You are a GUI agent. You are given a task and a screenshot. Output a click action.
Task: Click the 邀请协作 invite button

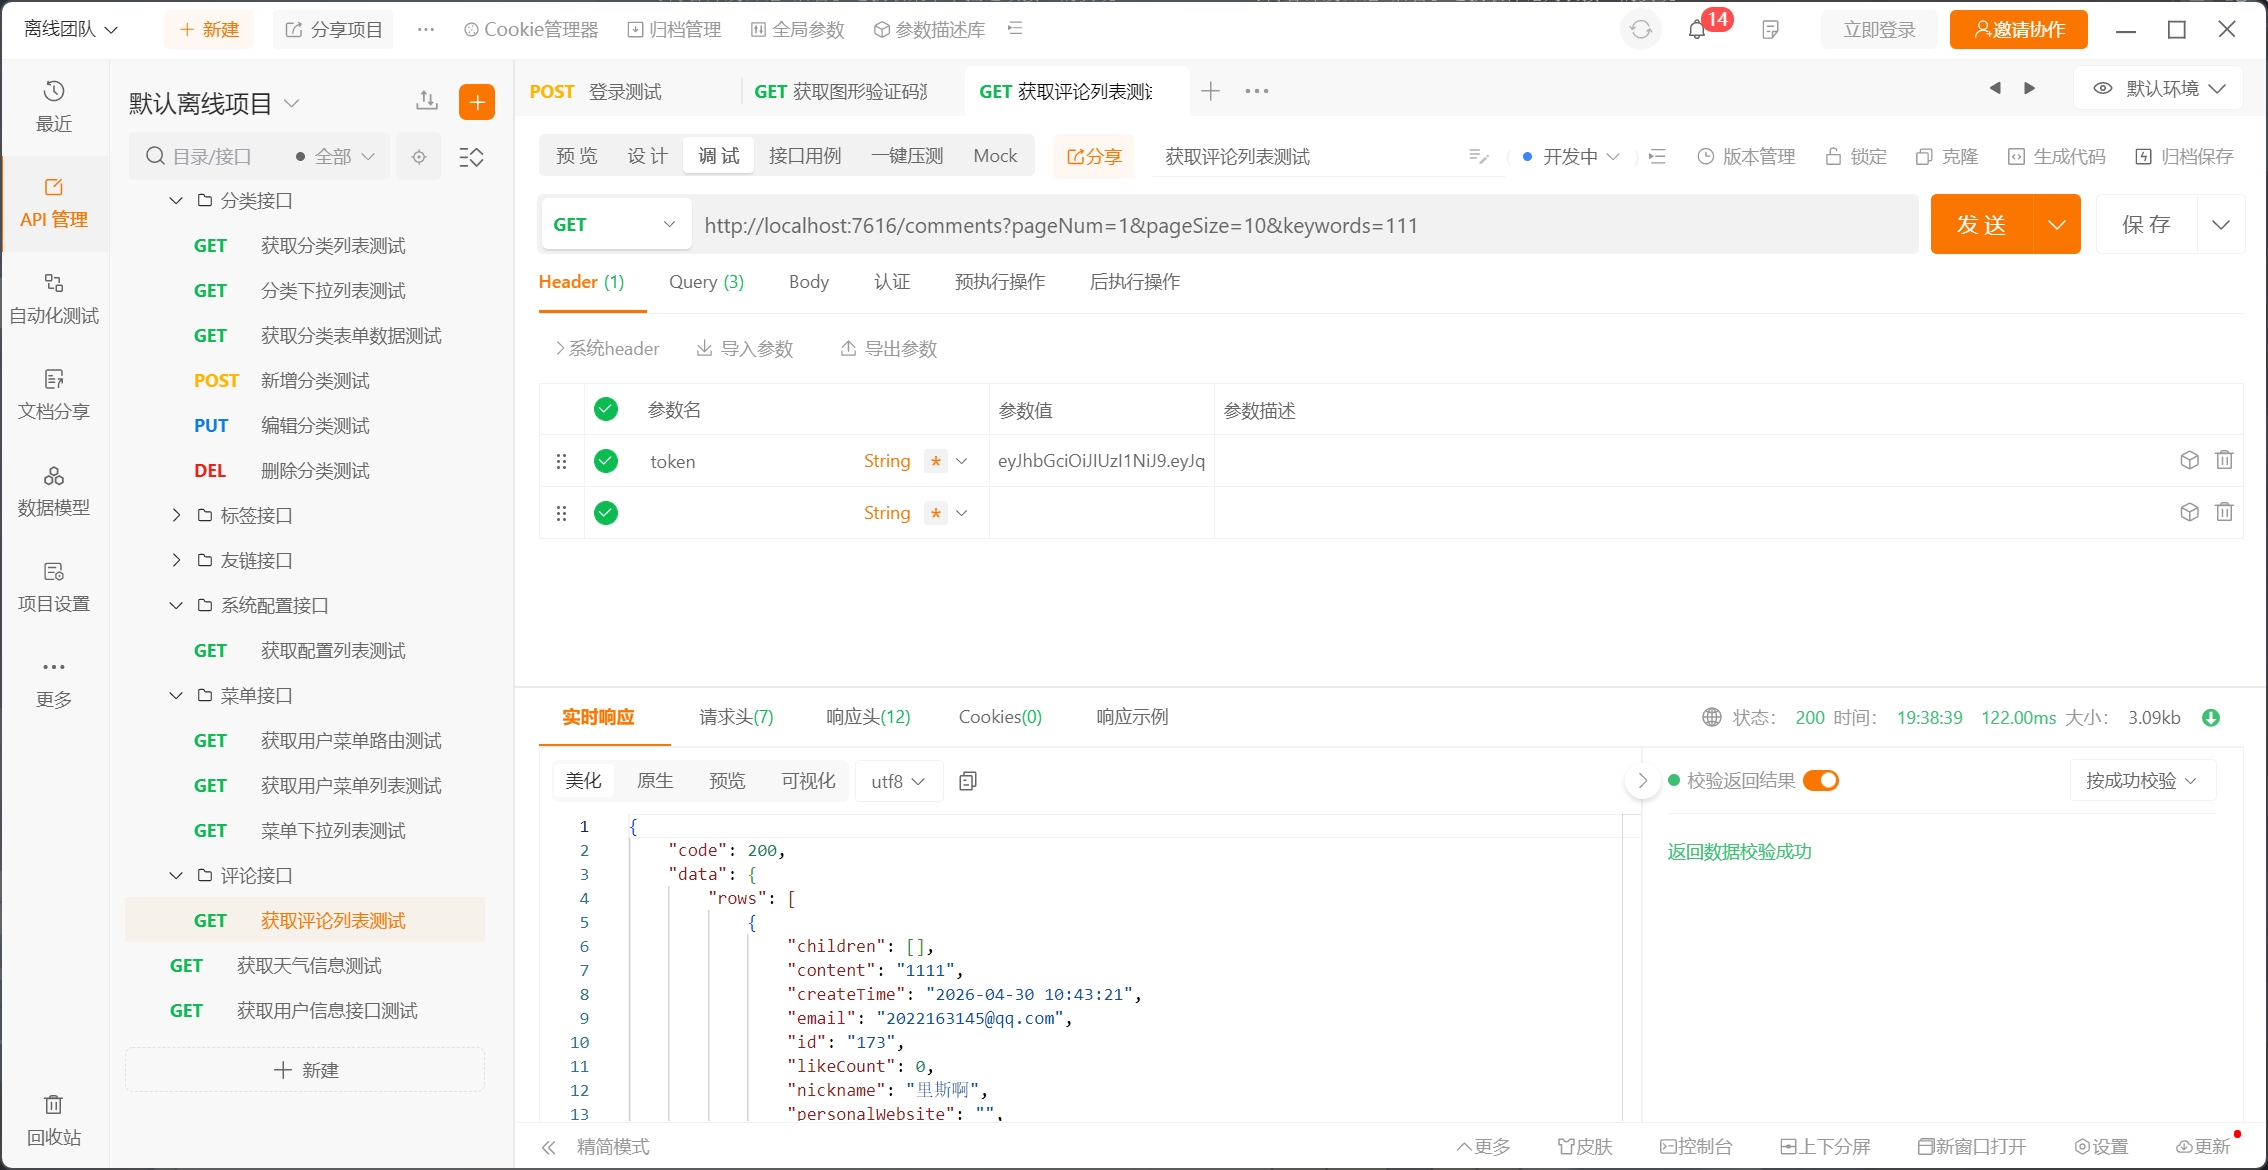[2018, 30]
